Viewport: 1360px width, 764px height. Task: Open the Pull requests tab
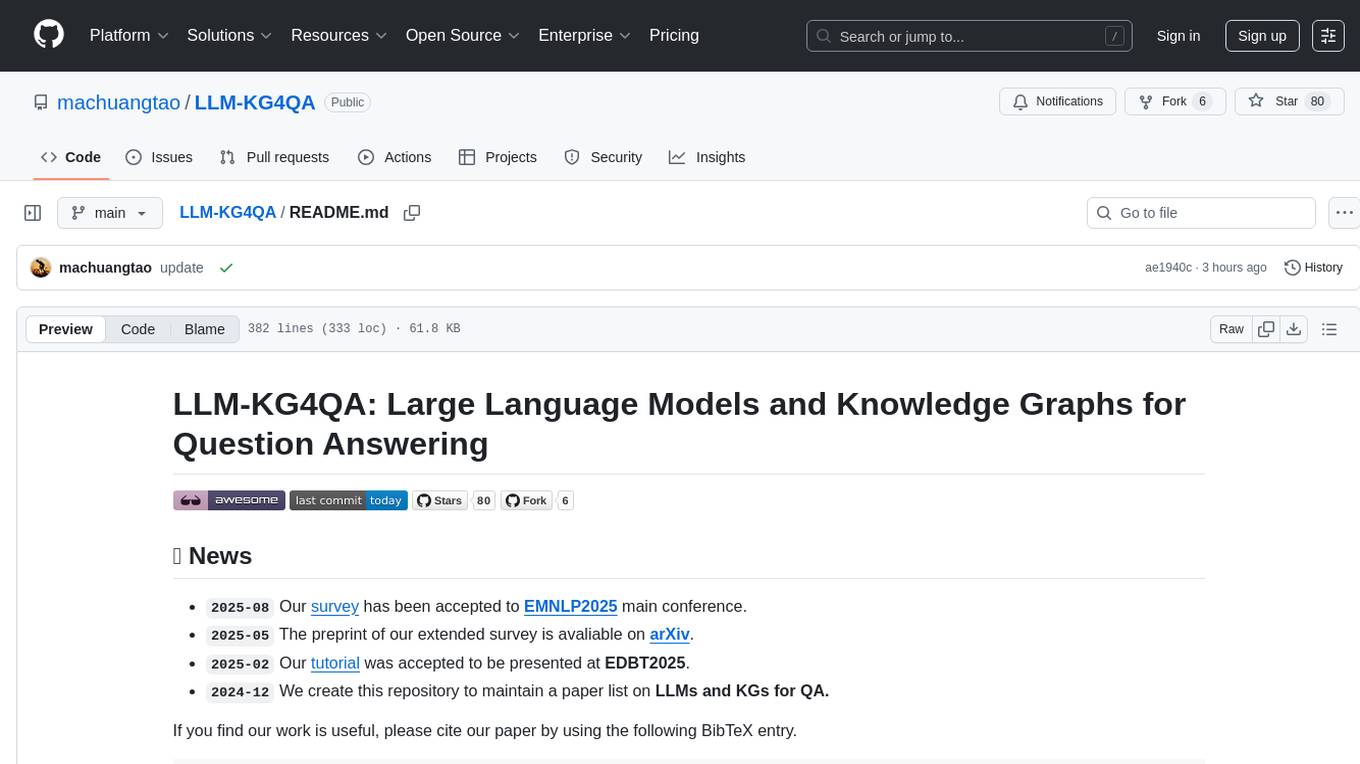pos(274,157)
